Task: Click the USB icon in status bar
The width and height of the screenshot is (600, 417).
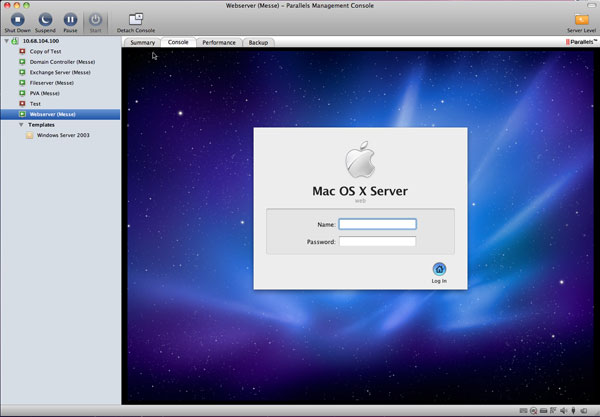Action: pyautogui.click(x=572, y=411)
